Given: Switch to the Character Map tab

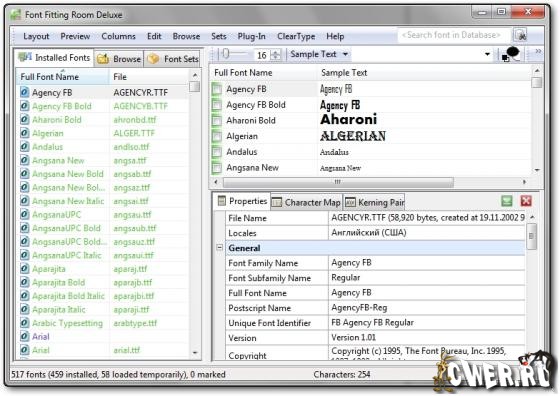Looking at the screenshot, I should pyautogui.click(x=306, y=202).
